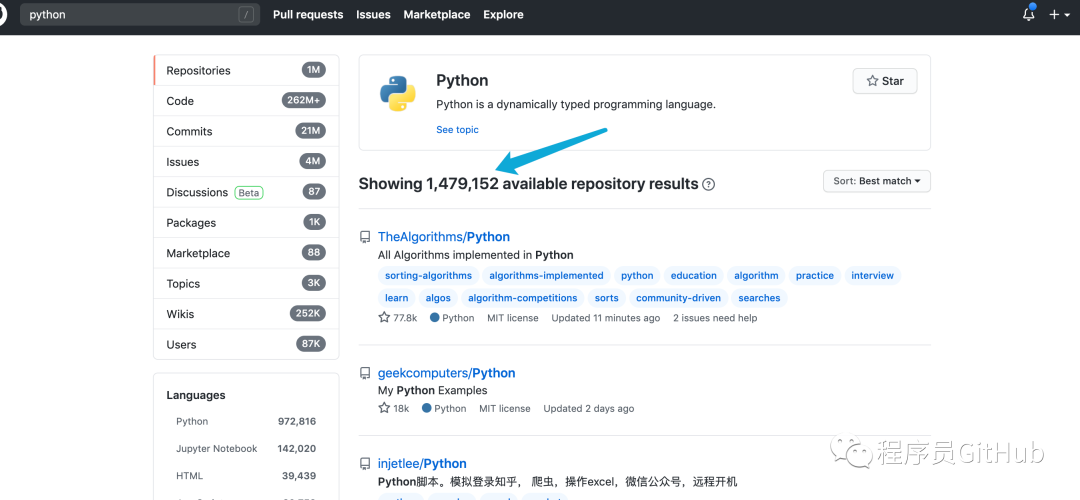
Task: Click the Python logo thumbnail
Action: pos(397,93)
